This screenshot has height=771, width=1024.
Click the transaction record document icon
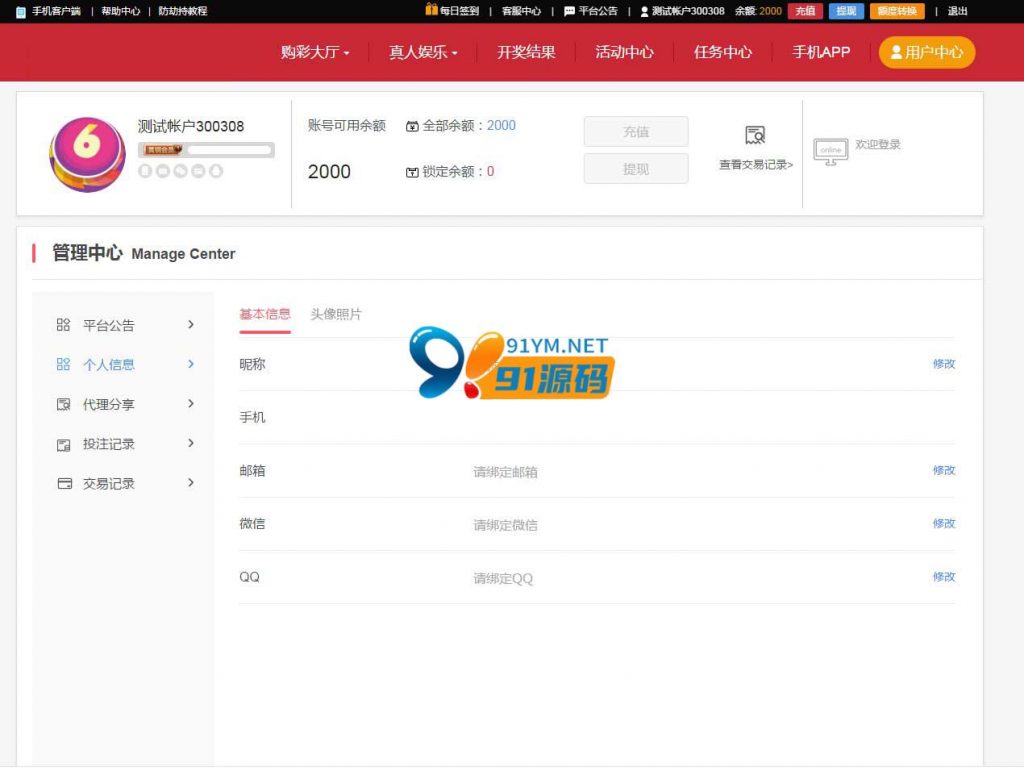click(755, 135)
